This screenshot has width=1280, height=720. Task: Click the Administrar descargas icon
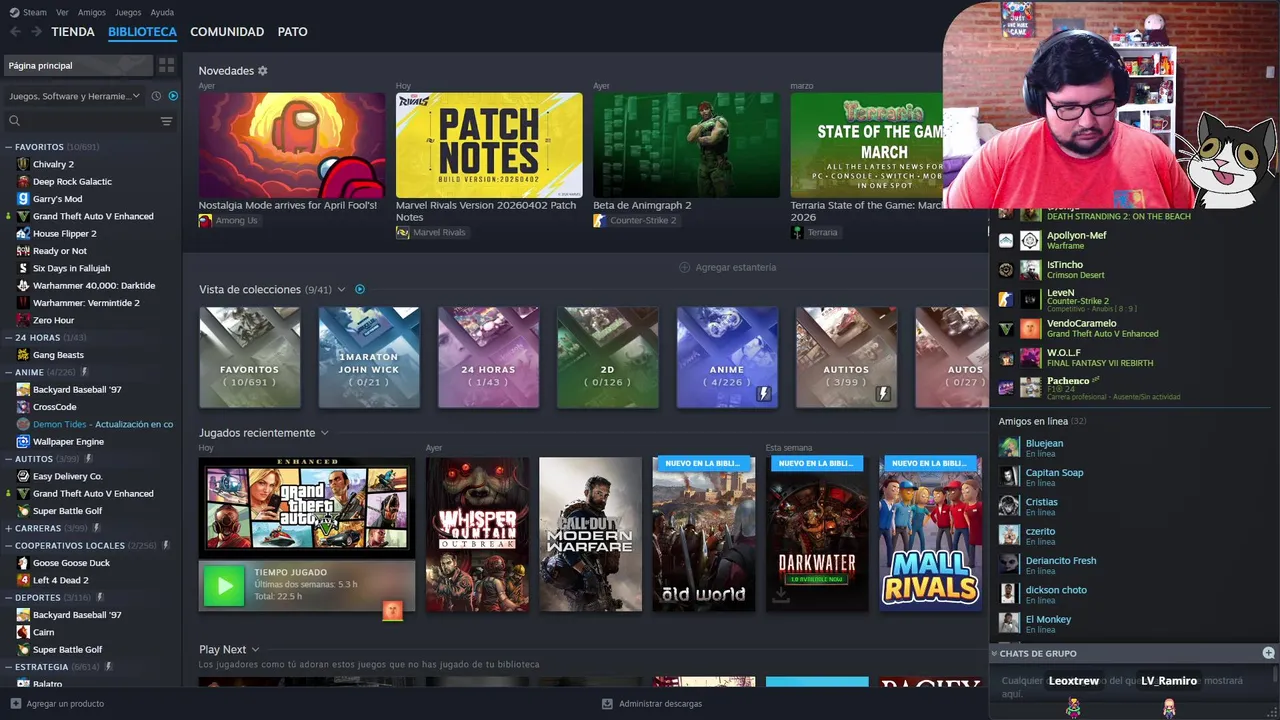tap(607, 704)
